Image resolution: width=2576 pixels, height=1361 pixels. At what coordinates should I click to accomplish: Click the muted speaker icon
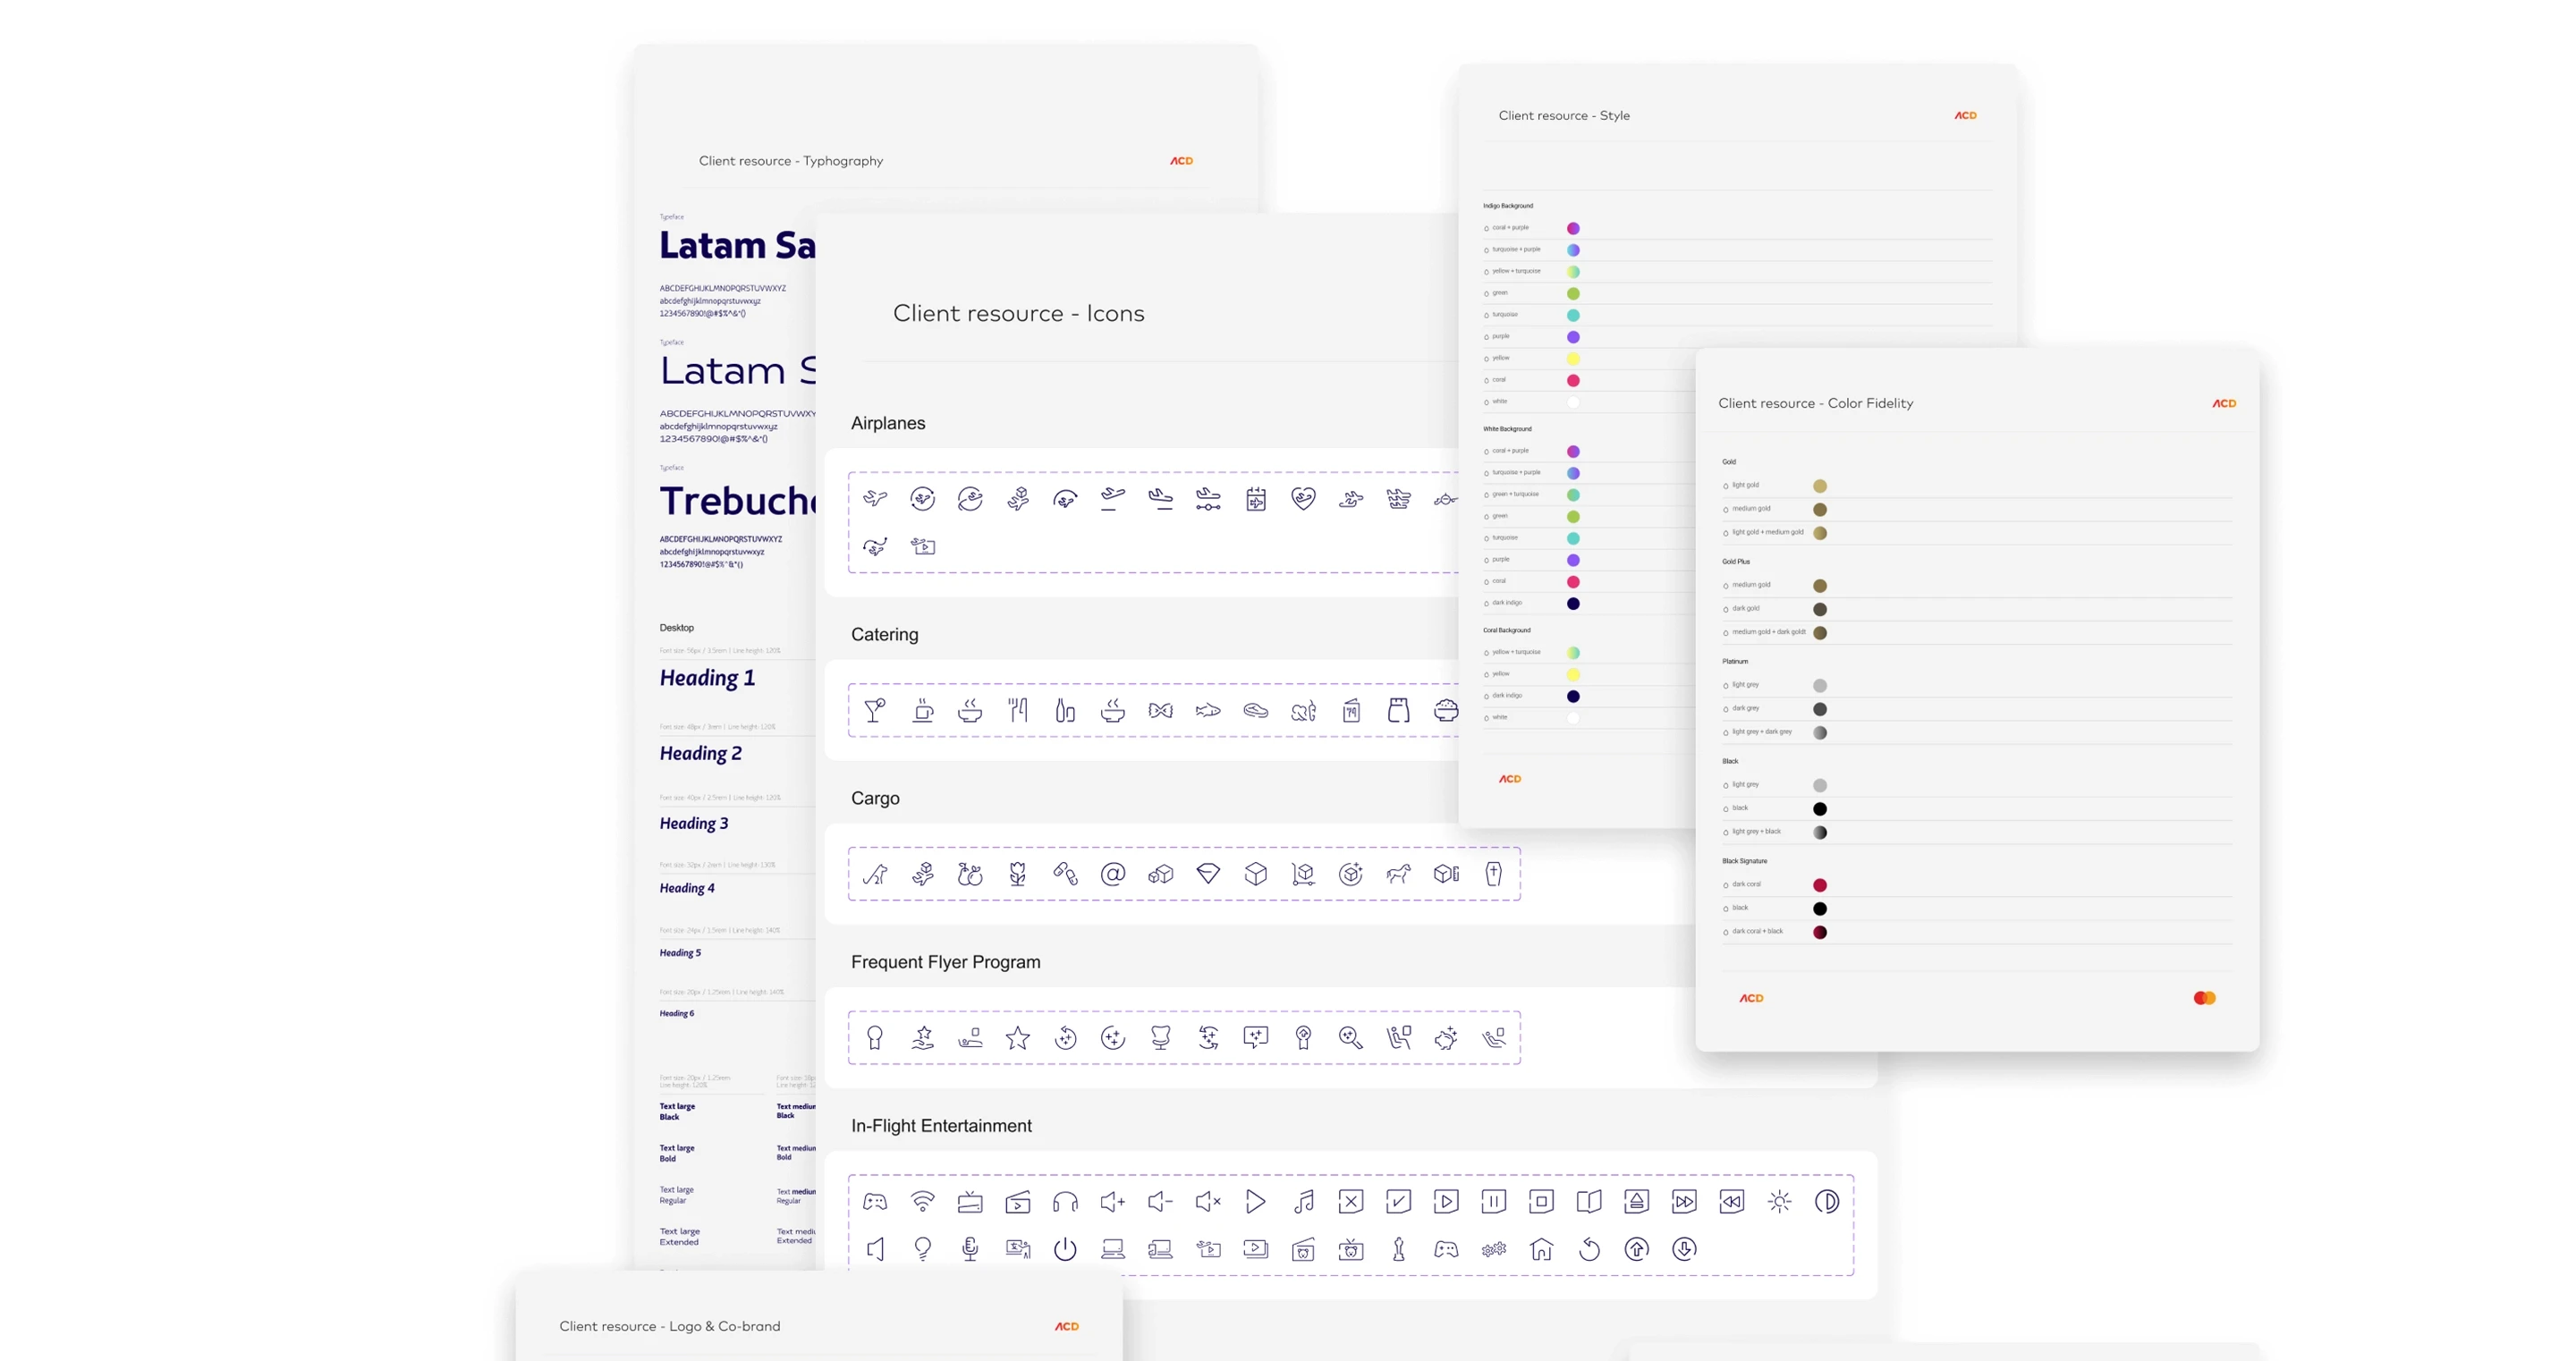coord(1207,1202)
